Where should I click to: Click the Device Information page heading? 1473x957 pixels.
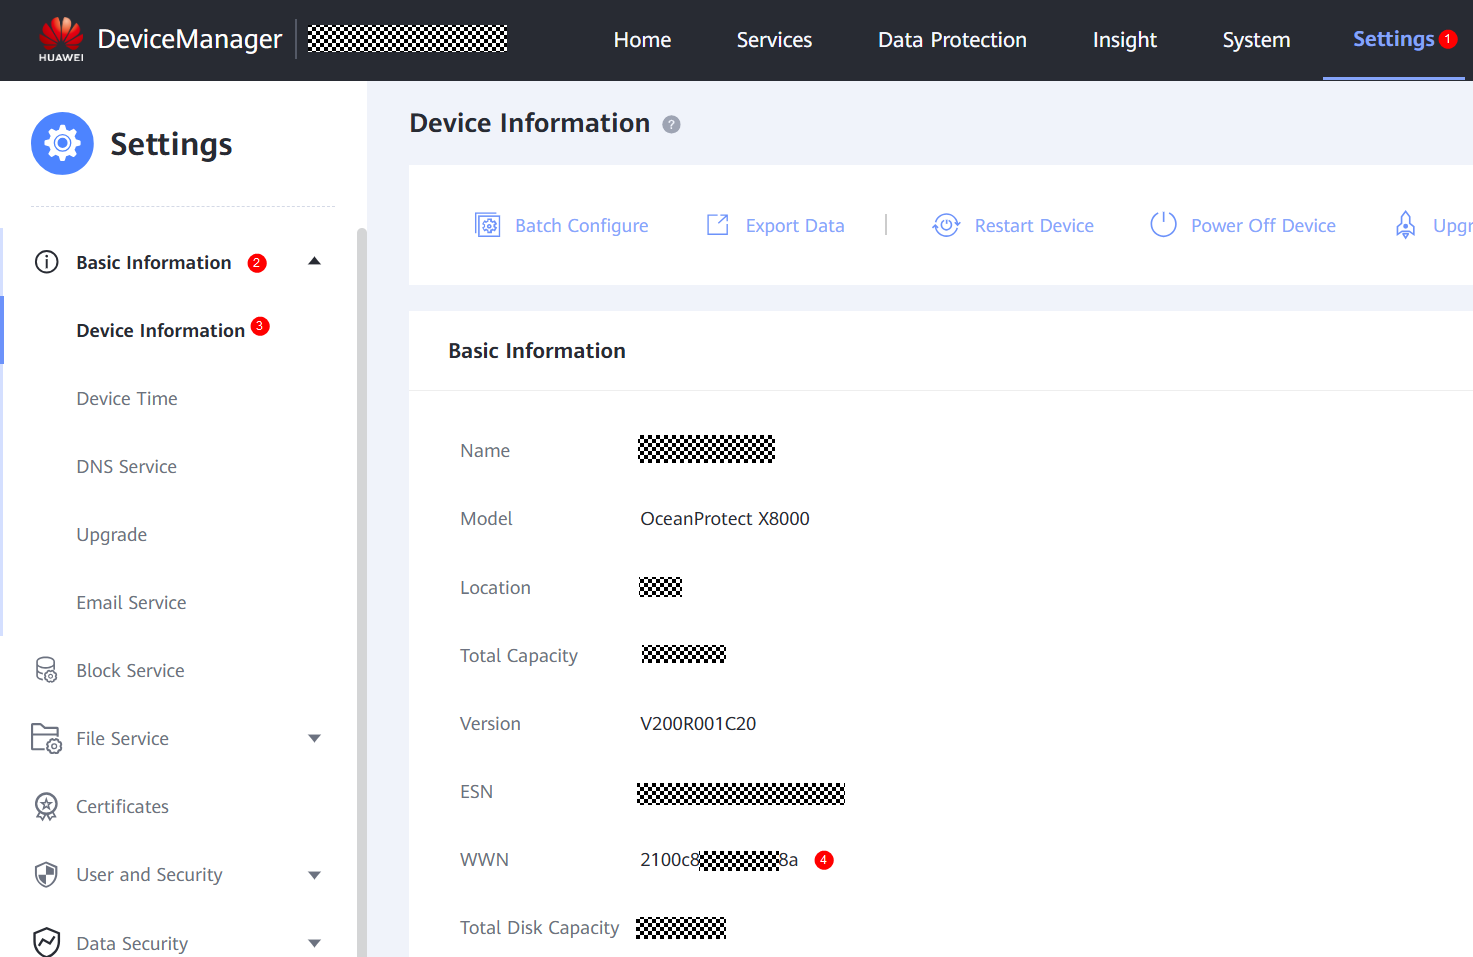(530, 123)
